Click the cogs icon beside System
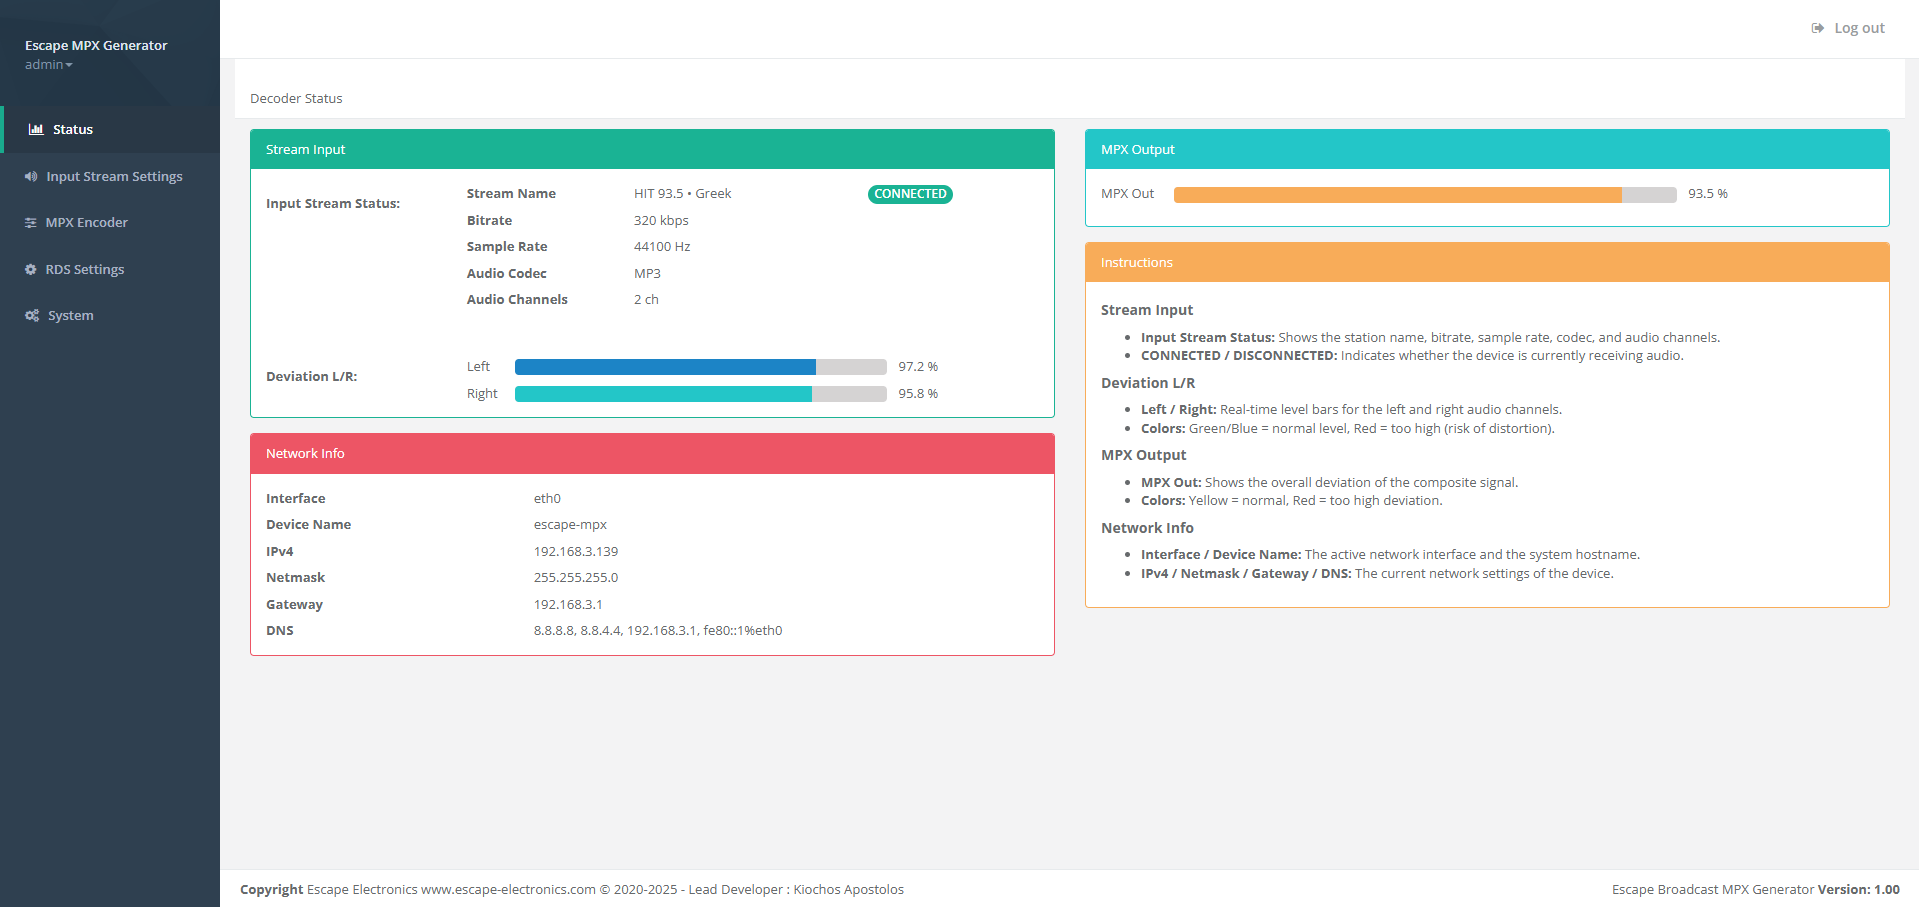Image resolution: width=1919 pixels, height=907 pixels. click(x=32, y=316)
